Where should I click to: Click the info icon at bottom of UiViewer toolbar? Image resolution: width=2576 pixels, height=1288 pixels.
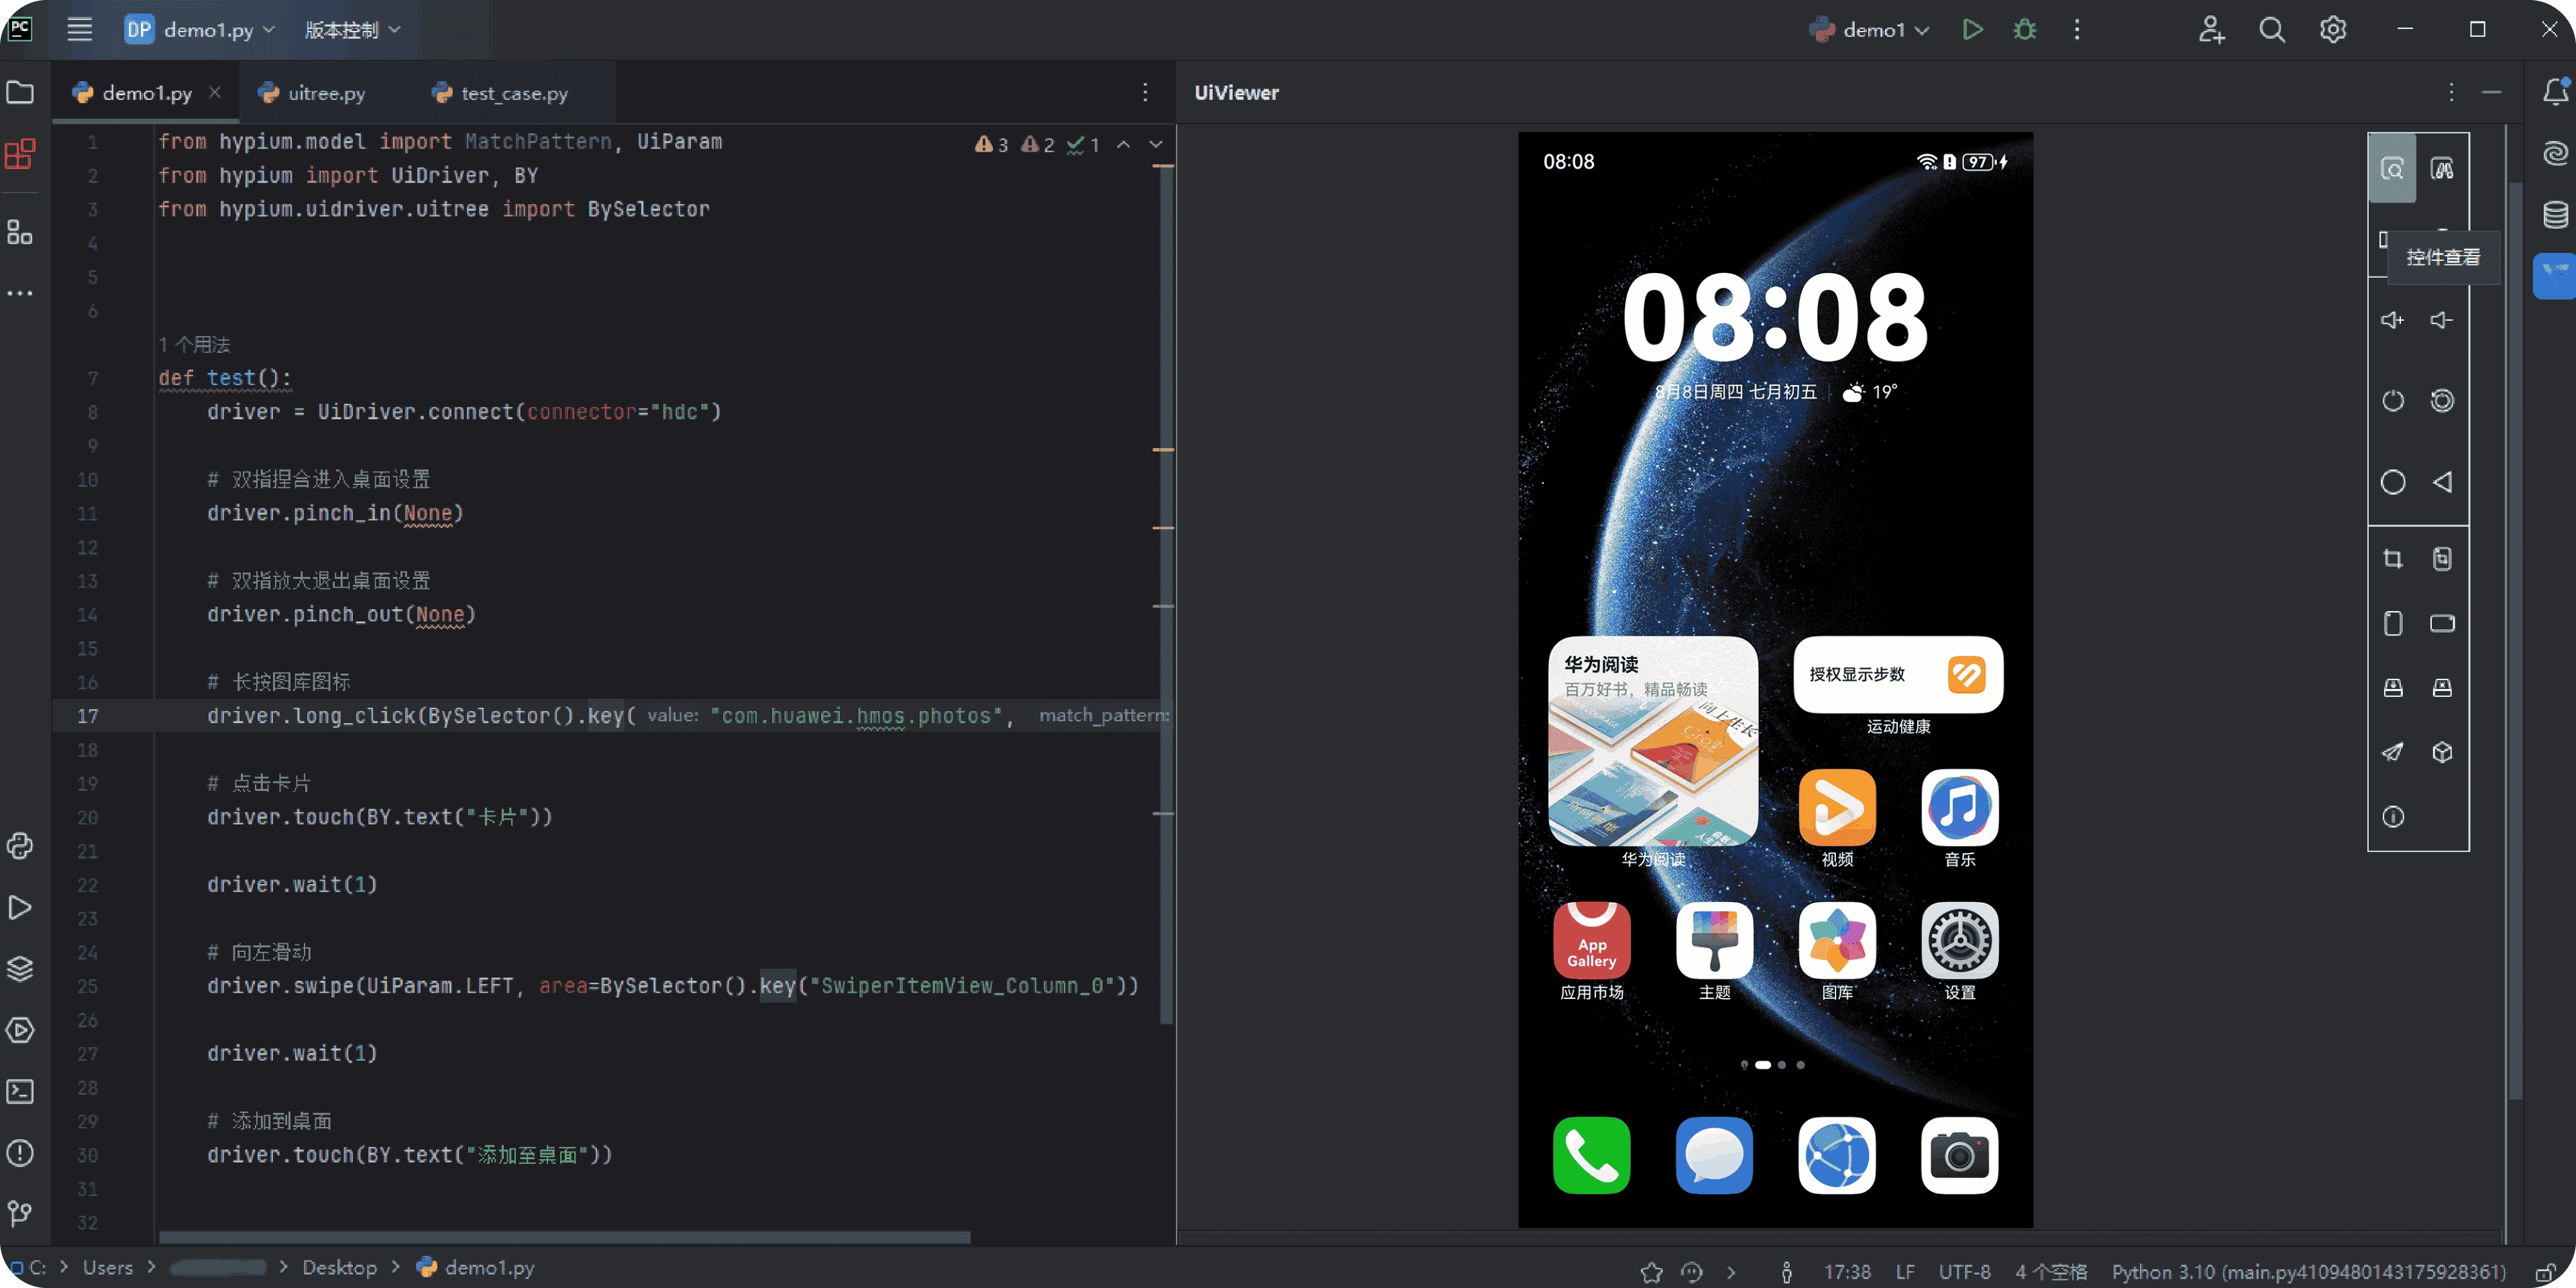[x=2393, y=817]
